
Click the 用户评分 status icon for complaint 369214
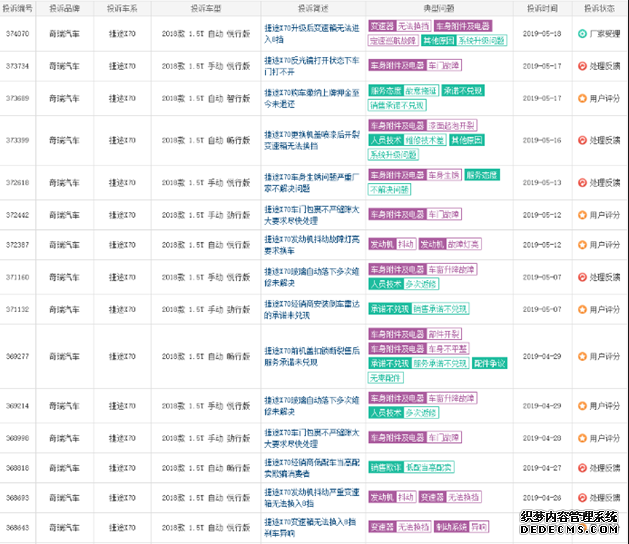point(582,406)
